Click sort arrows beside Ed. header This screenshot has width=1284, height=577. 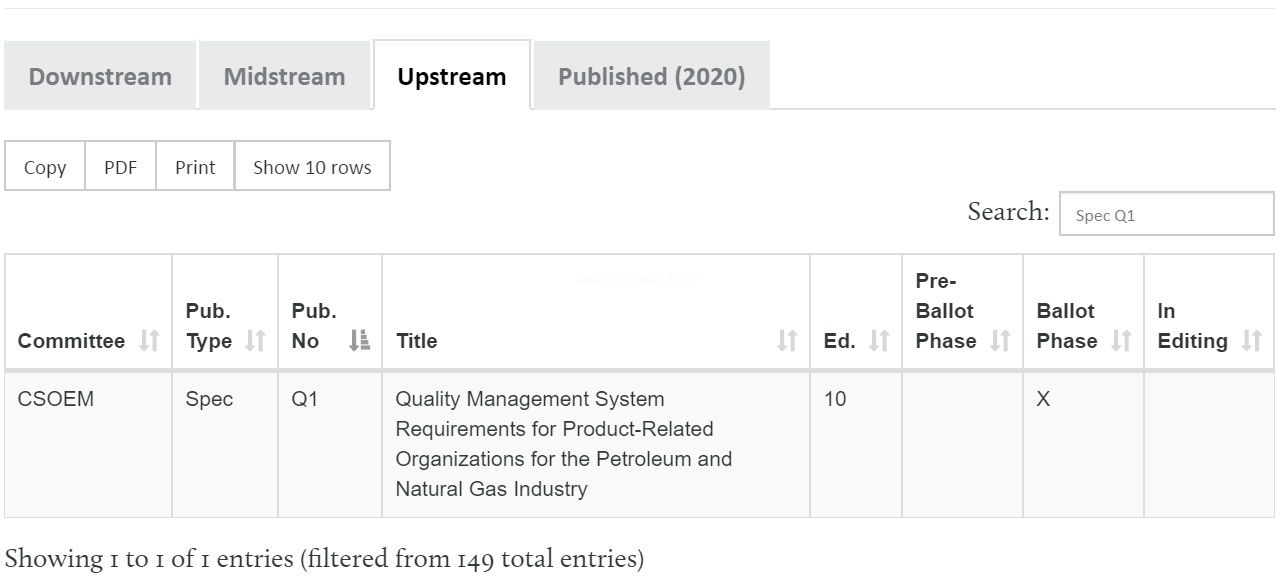879,341
